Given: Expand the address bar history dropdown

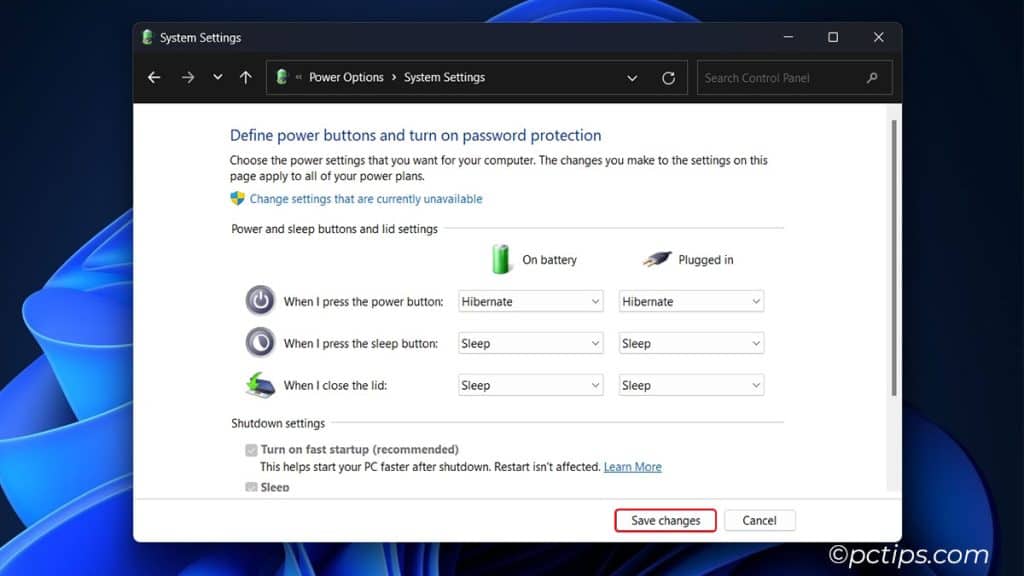Looking at the screenshot, I should [632, 77].
